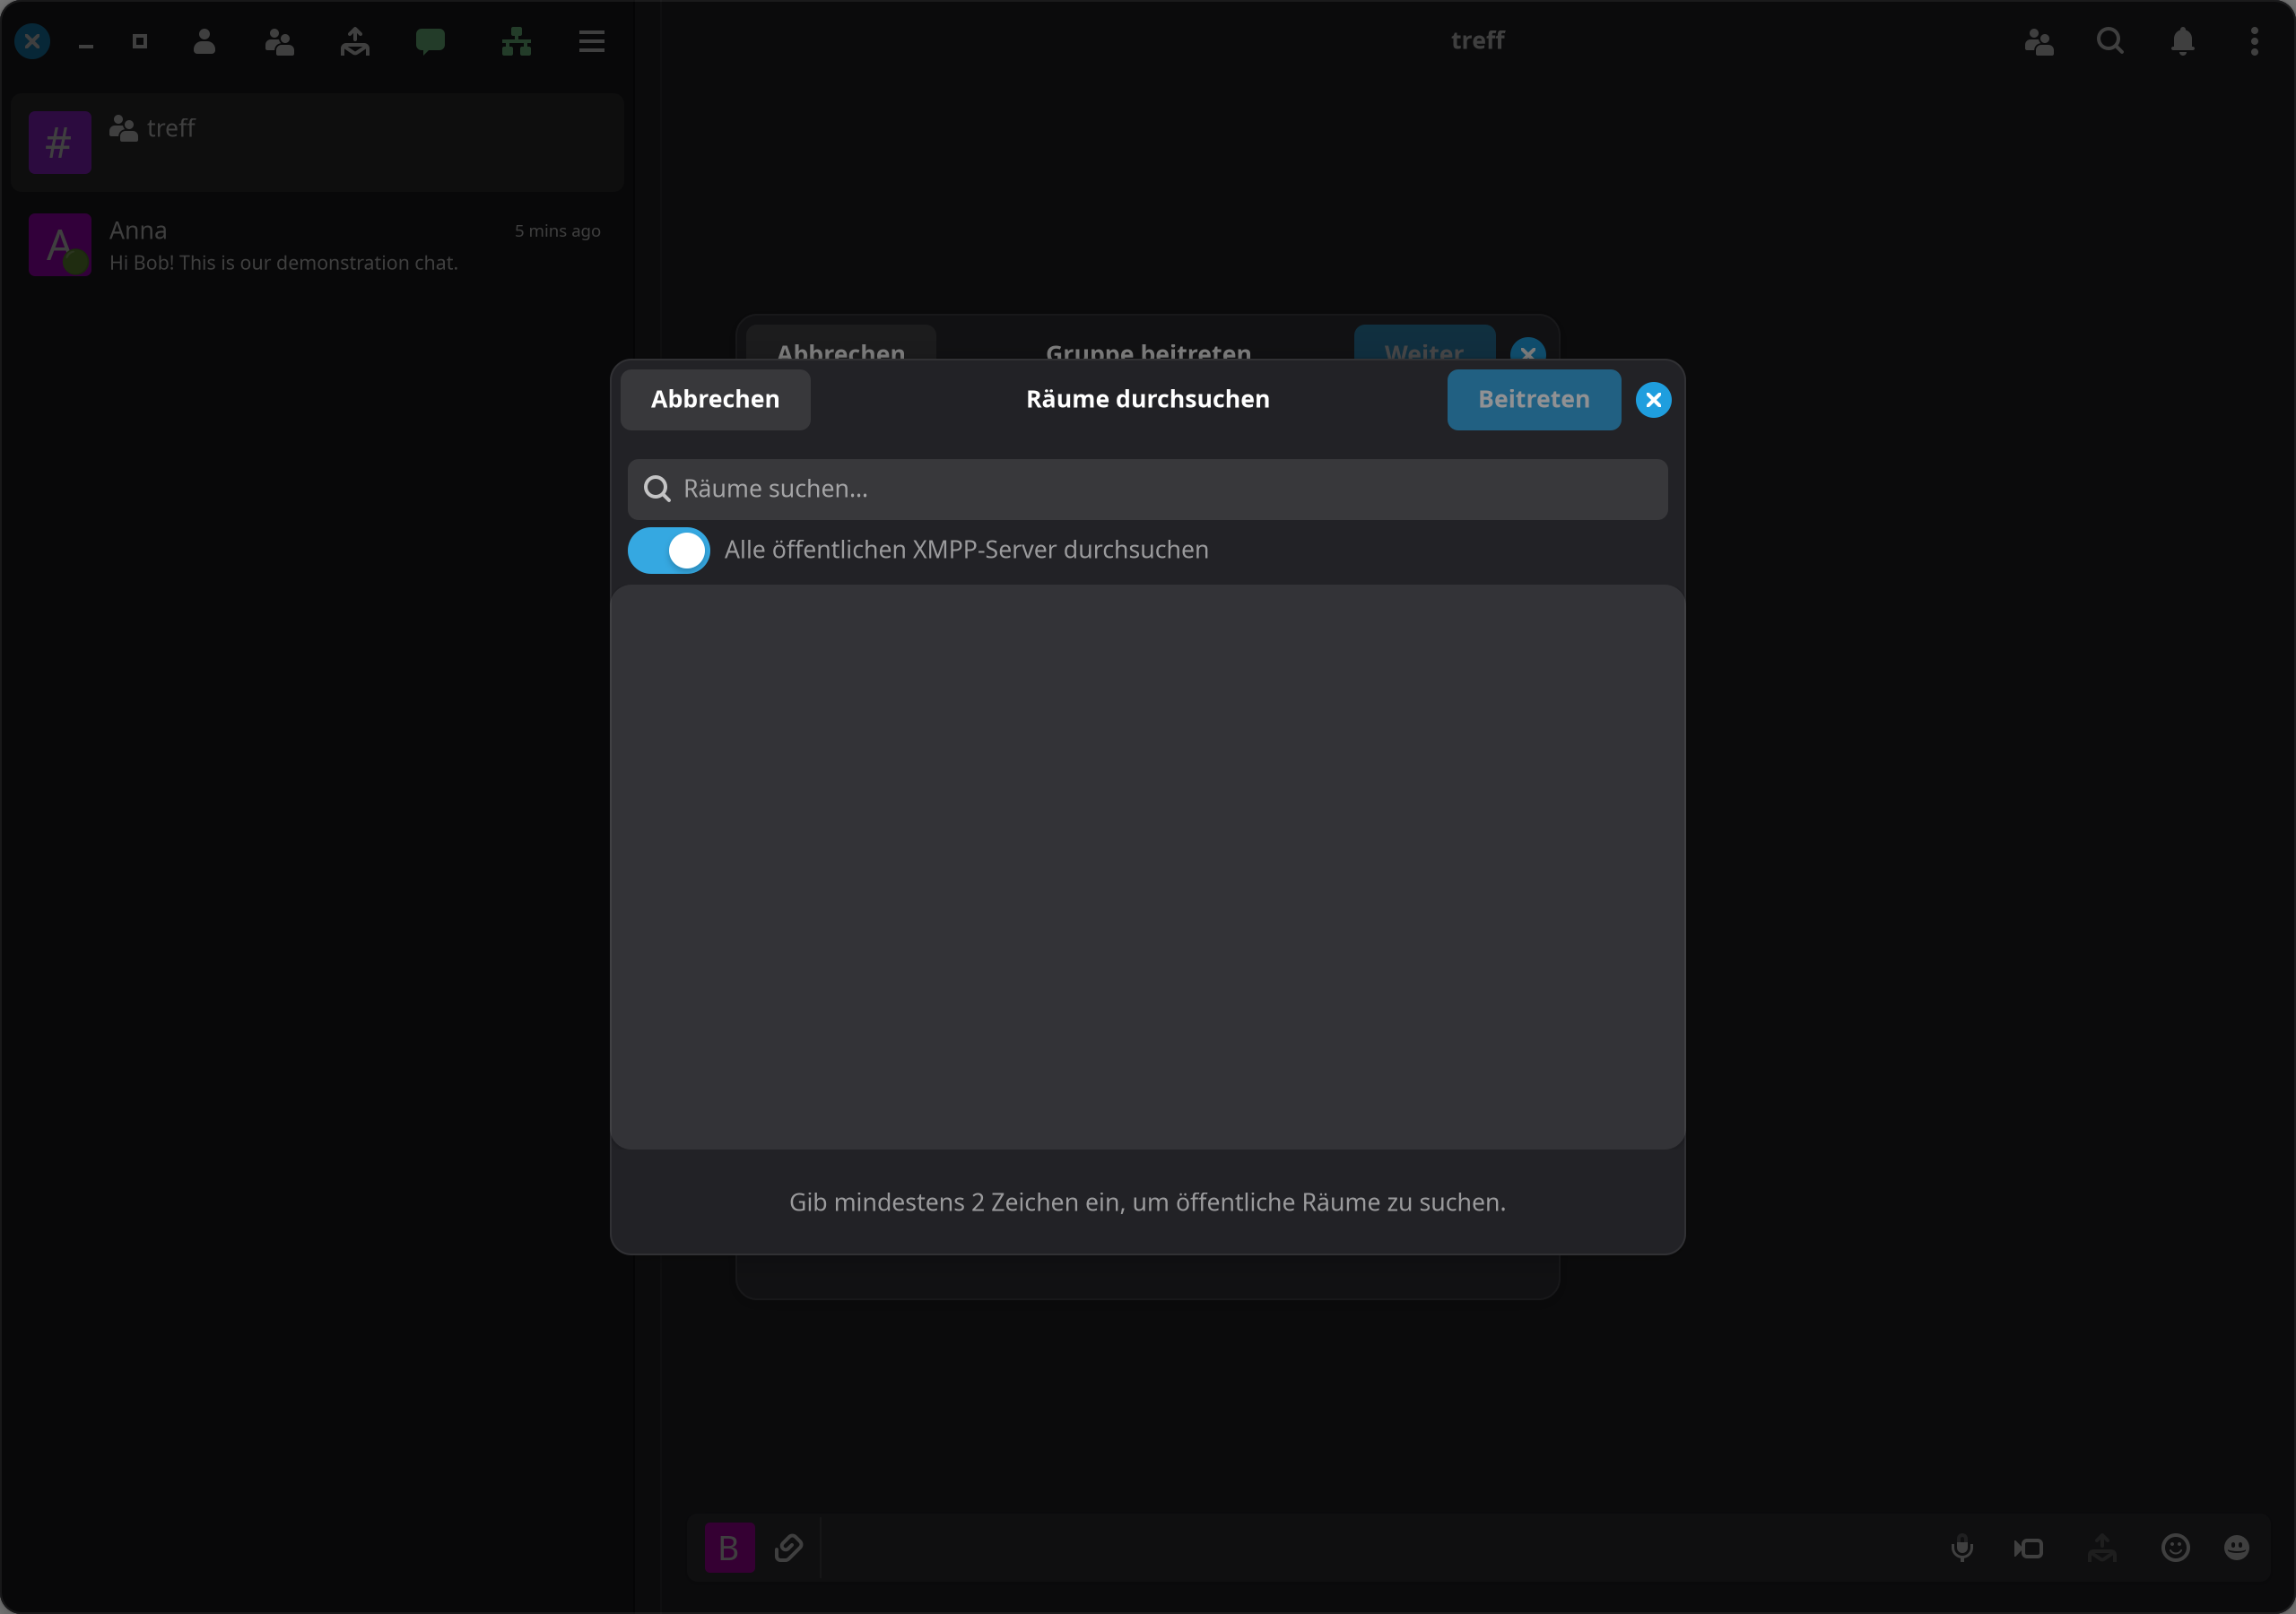Image resolution: width=2296 pixels, height=1614 pixels.
Task: Click the Anna avatar with green status
Action: click(x=60, y=245)
